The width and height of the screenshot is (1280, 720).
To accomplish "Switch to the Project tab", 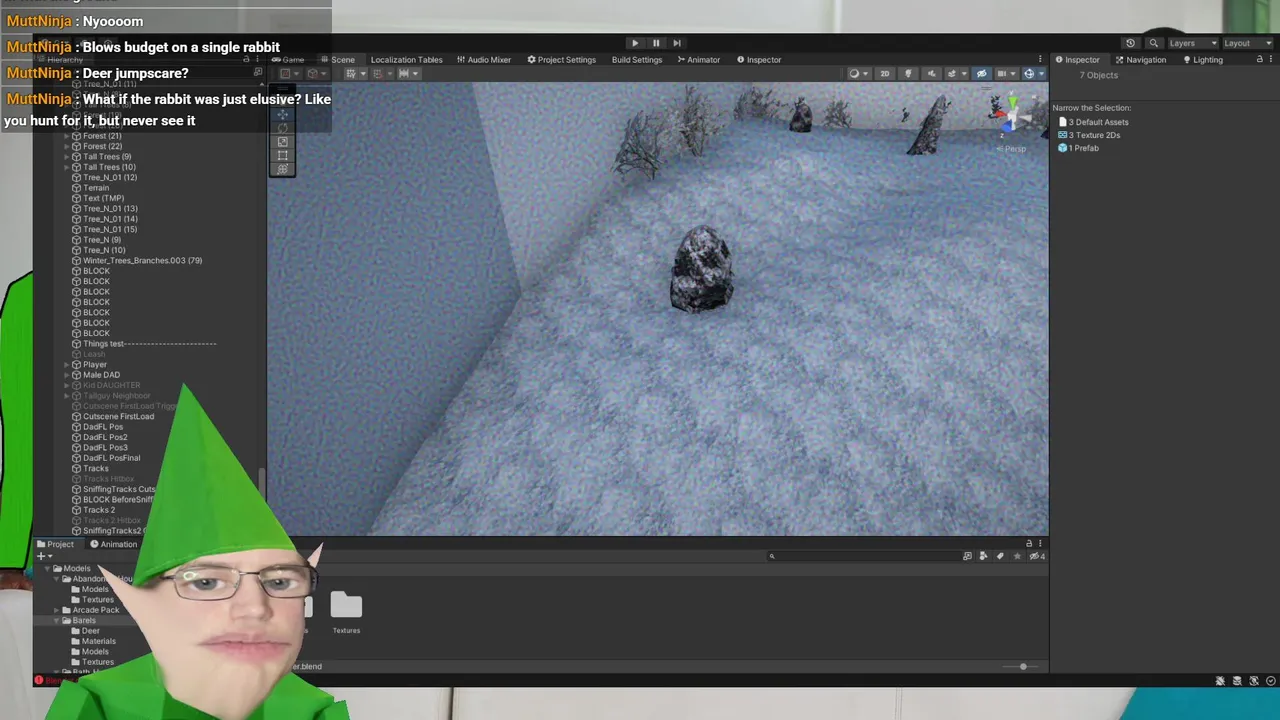I will [55, 544].
